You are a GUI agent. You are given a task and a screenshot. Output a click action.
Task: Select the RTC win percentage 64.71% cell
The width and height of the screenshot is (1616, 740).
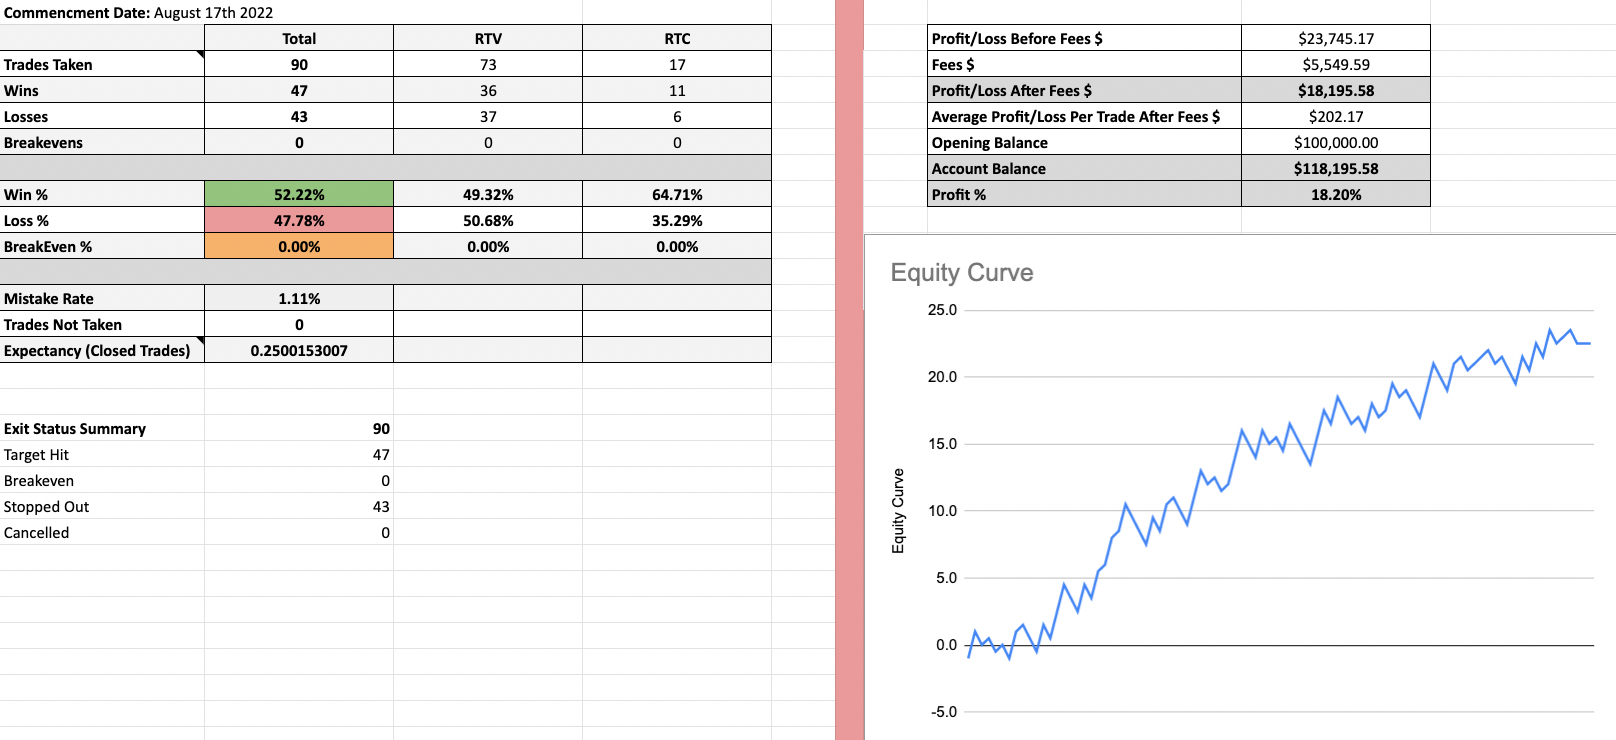[677, 195]
